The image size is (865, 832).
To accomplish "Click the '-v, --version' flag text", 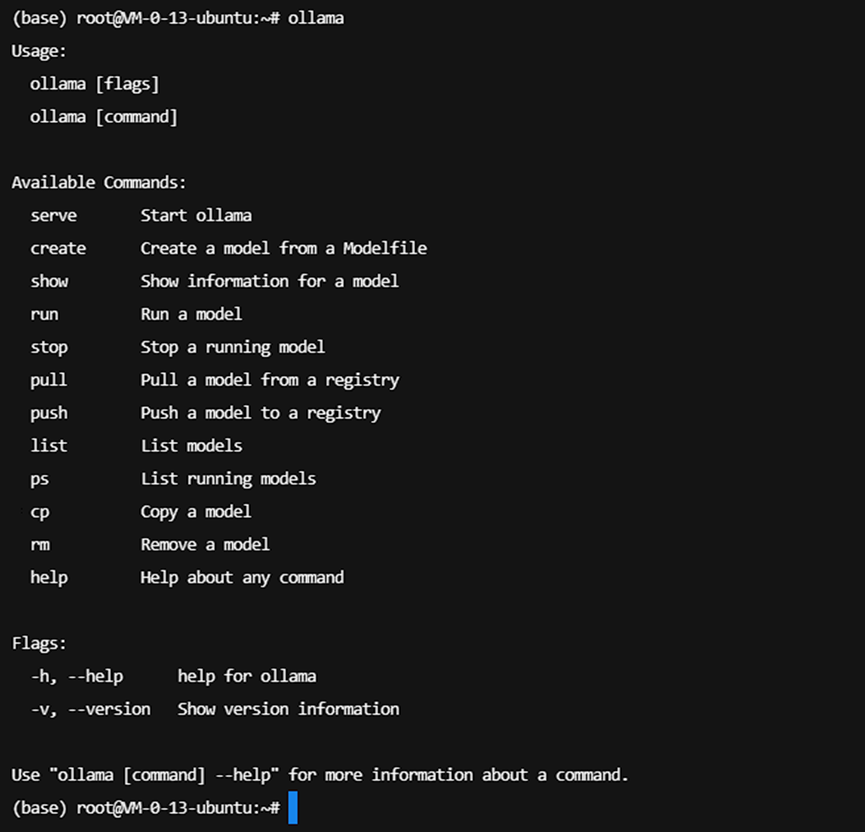I will 90,709.
